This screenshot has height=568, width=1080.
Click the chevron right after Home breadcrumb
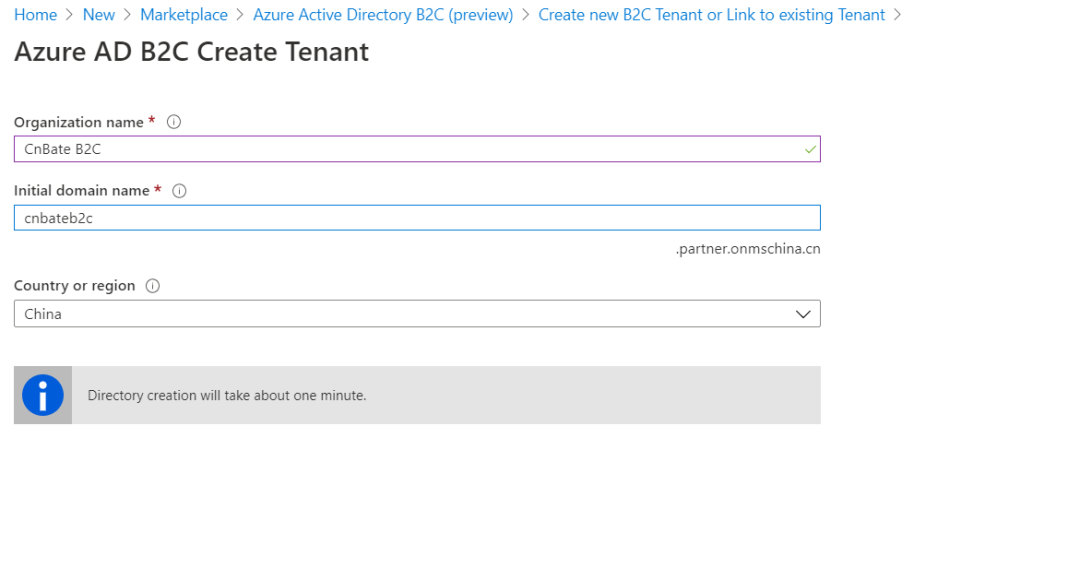coord(70,15)
